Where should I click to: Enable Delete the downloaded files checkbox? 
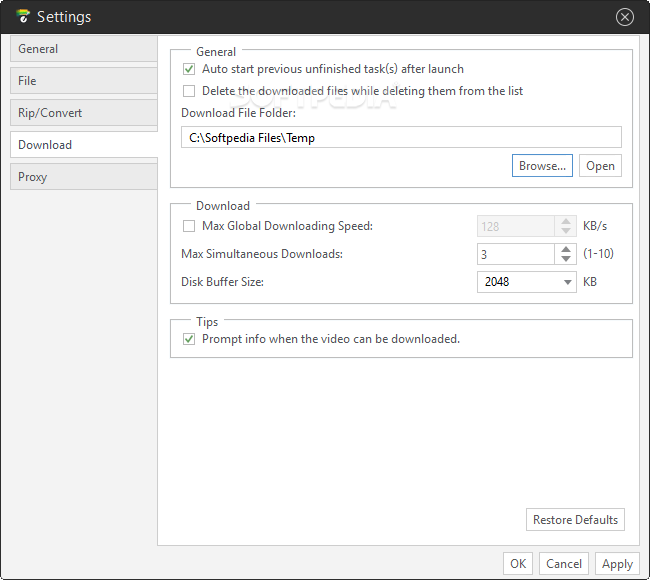click(x=189, y=91)
